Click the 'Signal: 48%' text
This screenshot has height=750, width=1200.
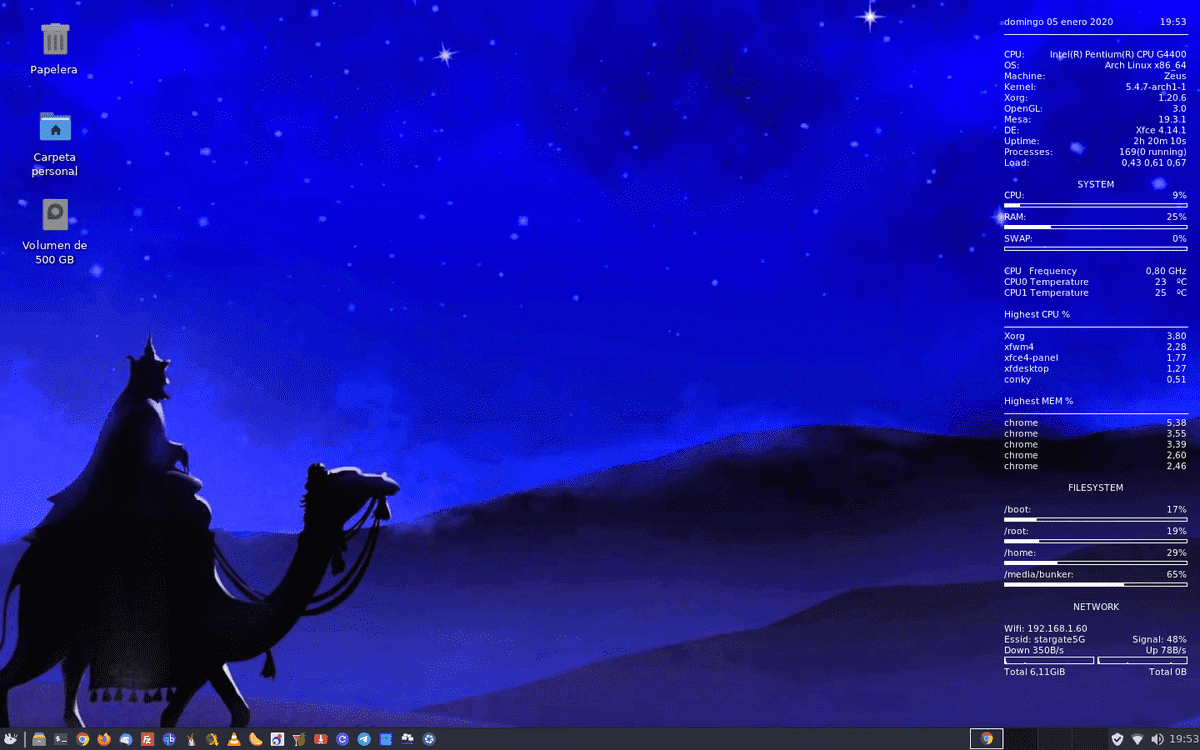pyautogui.click(x=1159, y=639)
